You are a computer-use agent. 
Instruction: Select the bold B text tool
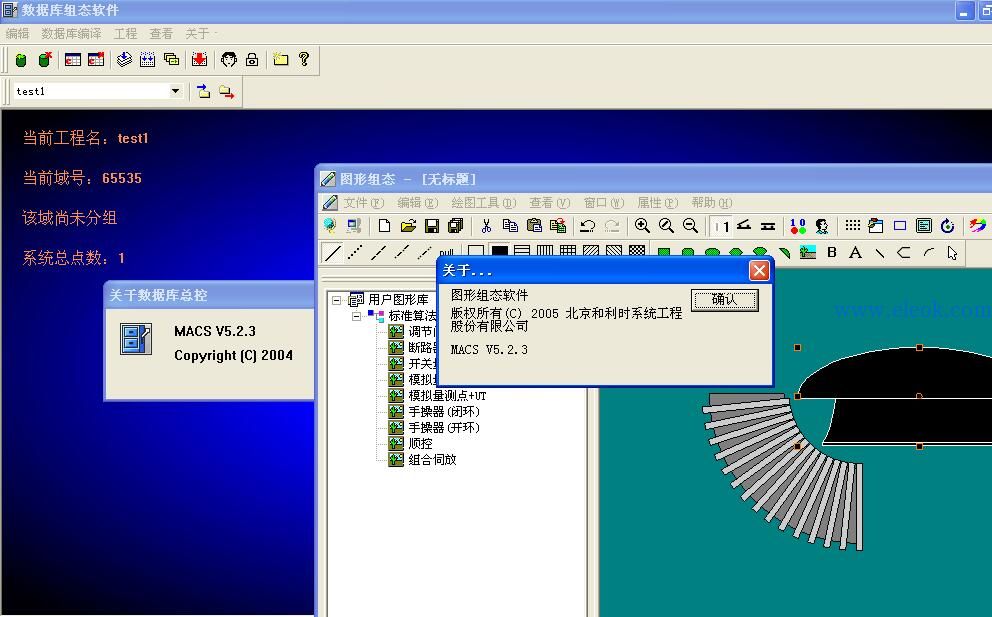[832, 252]
